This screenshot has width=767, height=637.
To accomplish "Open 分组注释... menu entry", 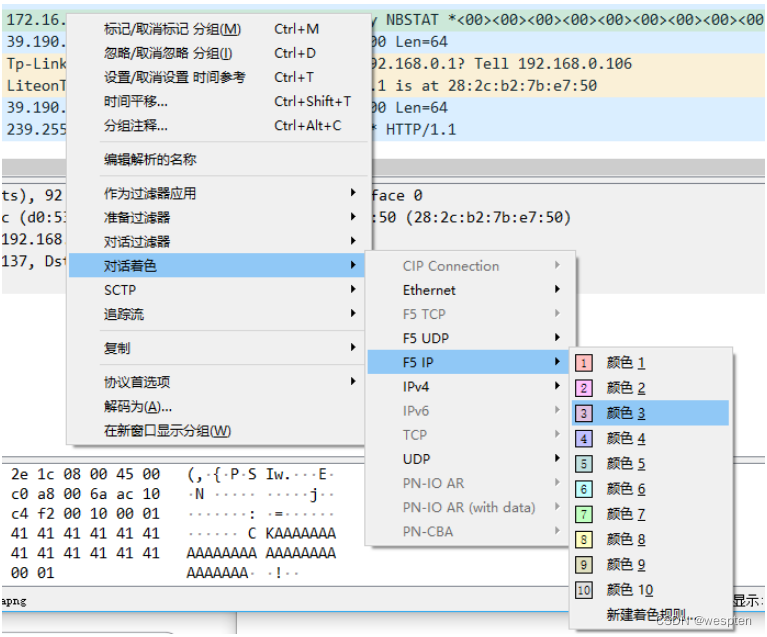I will pyautogui.click(x=218, y=126).
